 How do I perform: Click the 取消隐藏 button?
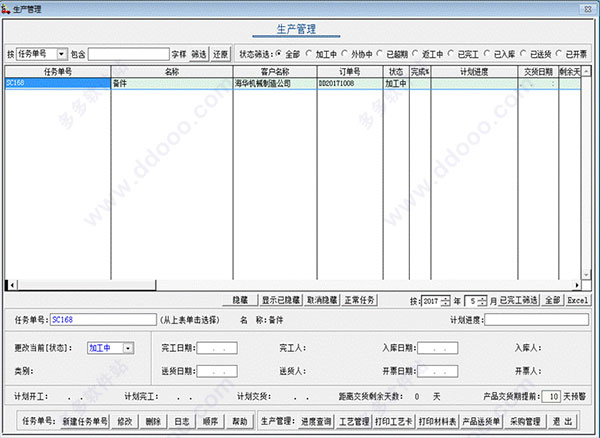point(322,300)
